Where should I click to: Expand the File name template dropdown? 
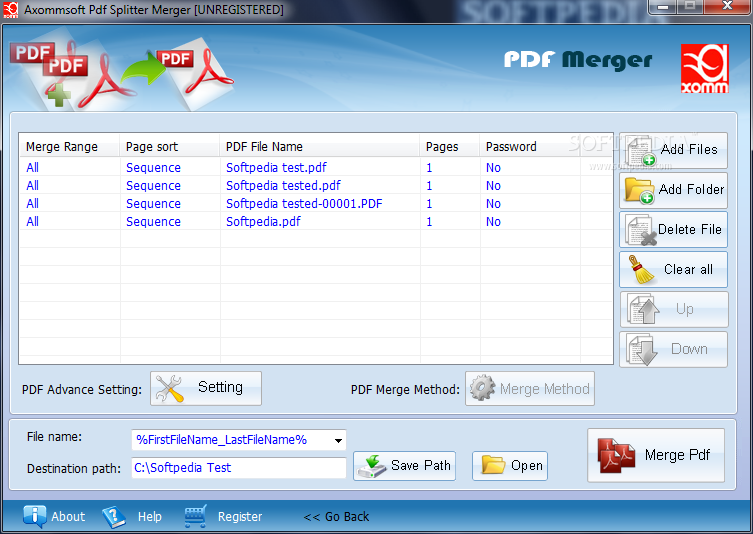pyautogui.click(x=338, y=440)
